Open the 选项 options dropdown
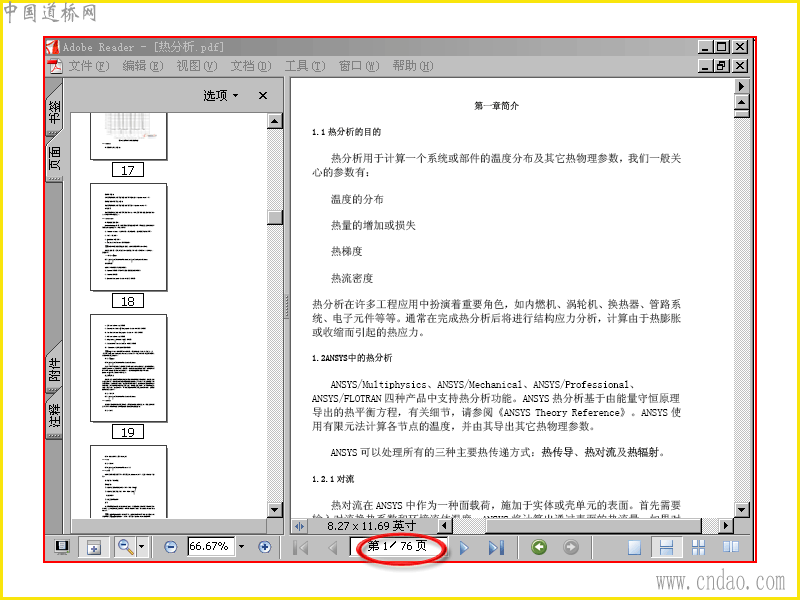Image resolution: width=800 pixels, height=600 pixels. pyautogui.click(x=221, y=95)
